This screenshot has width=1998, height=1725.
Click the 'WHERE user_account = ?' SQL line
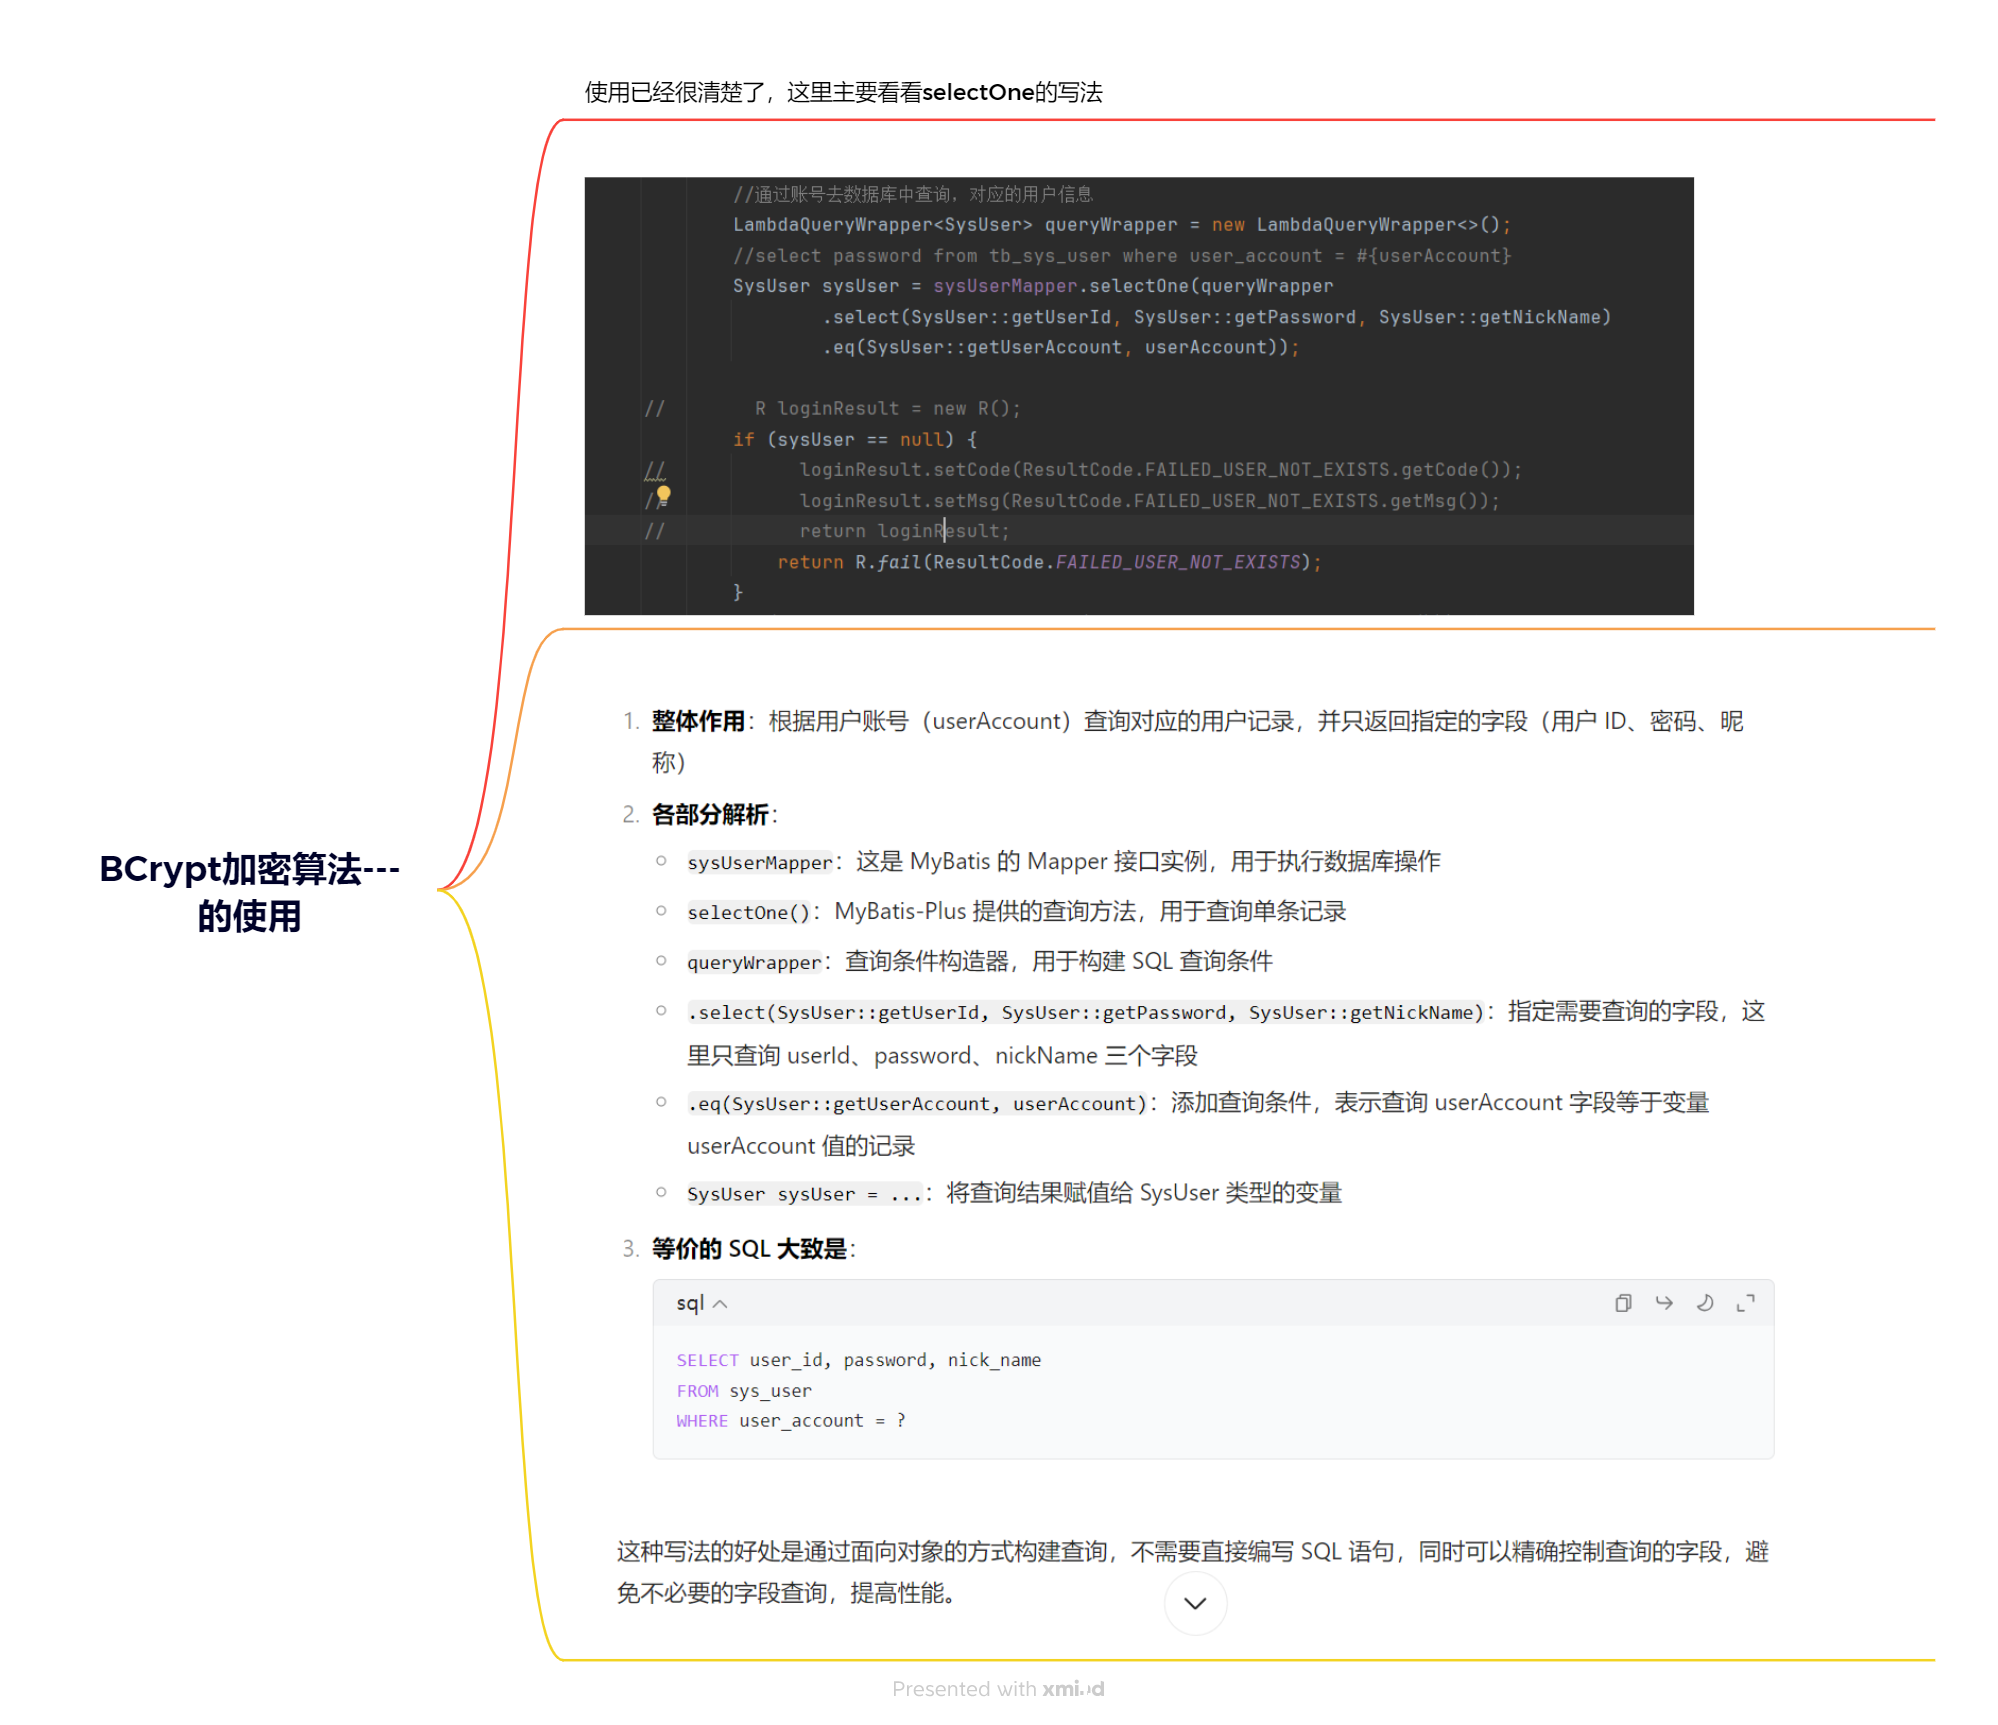click(x=791, y=1421)
